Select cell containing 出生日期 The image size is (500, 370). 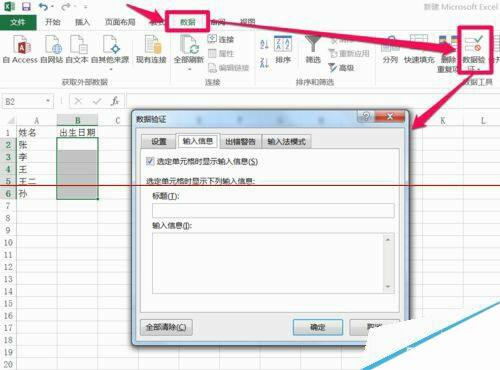[x=77, y=133]
